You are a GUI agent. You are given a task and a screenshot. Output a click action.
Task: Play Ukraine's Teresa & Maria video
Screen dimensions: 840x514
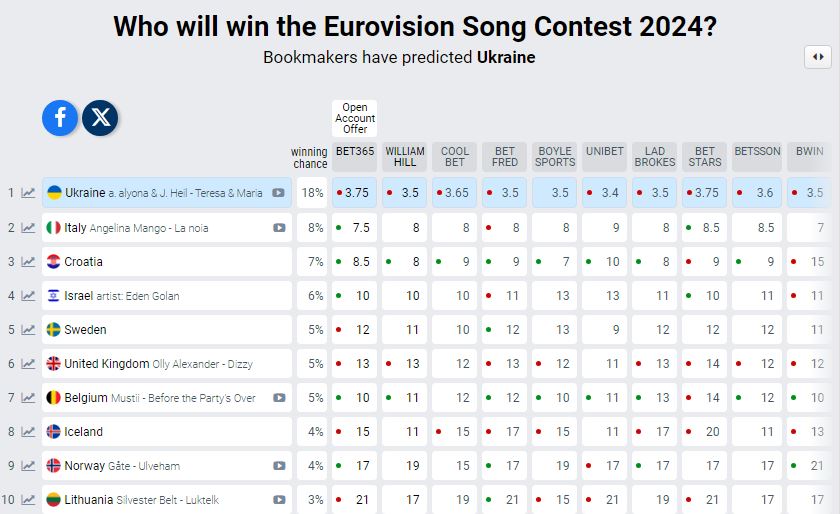(278, 193)
